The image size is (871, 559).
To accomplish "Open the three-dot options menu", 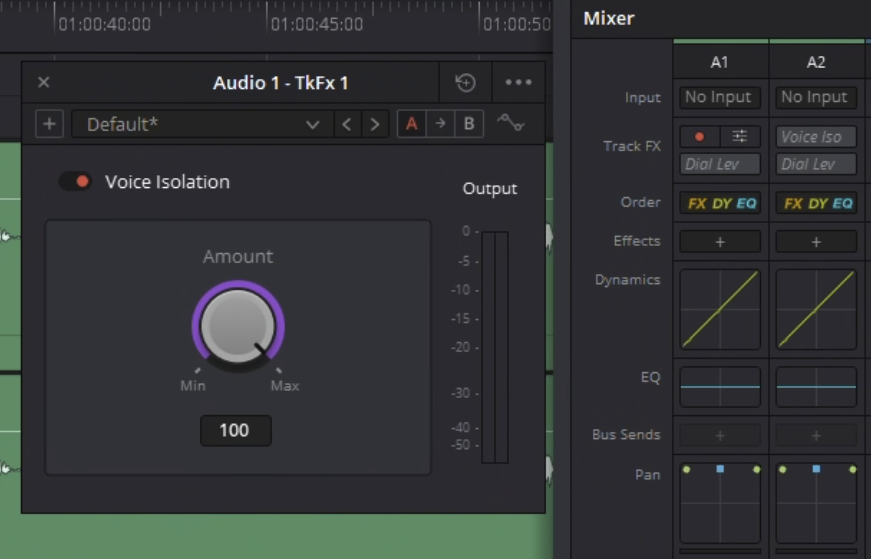I will click(518, 82).
